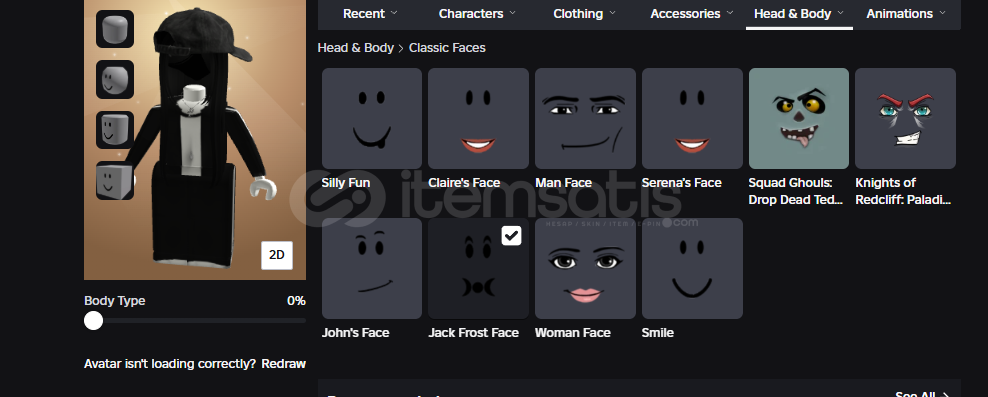
Task: Click the Classic Faces breadcrumb
Action: [447, 48]
